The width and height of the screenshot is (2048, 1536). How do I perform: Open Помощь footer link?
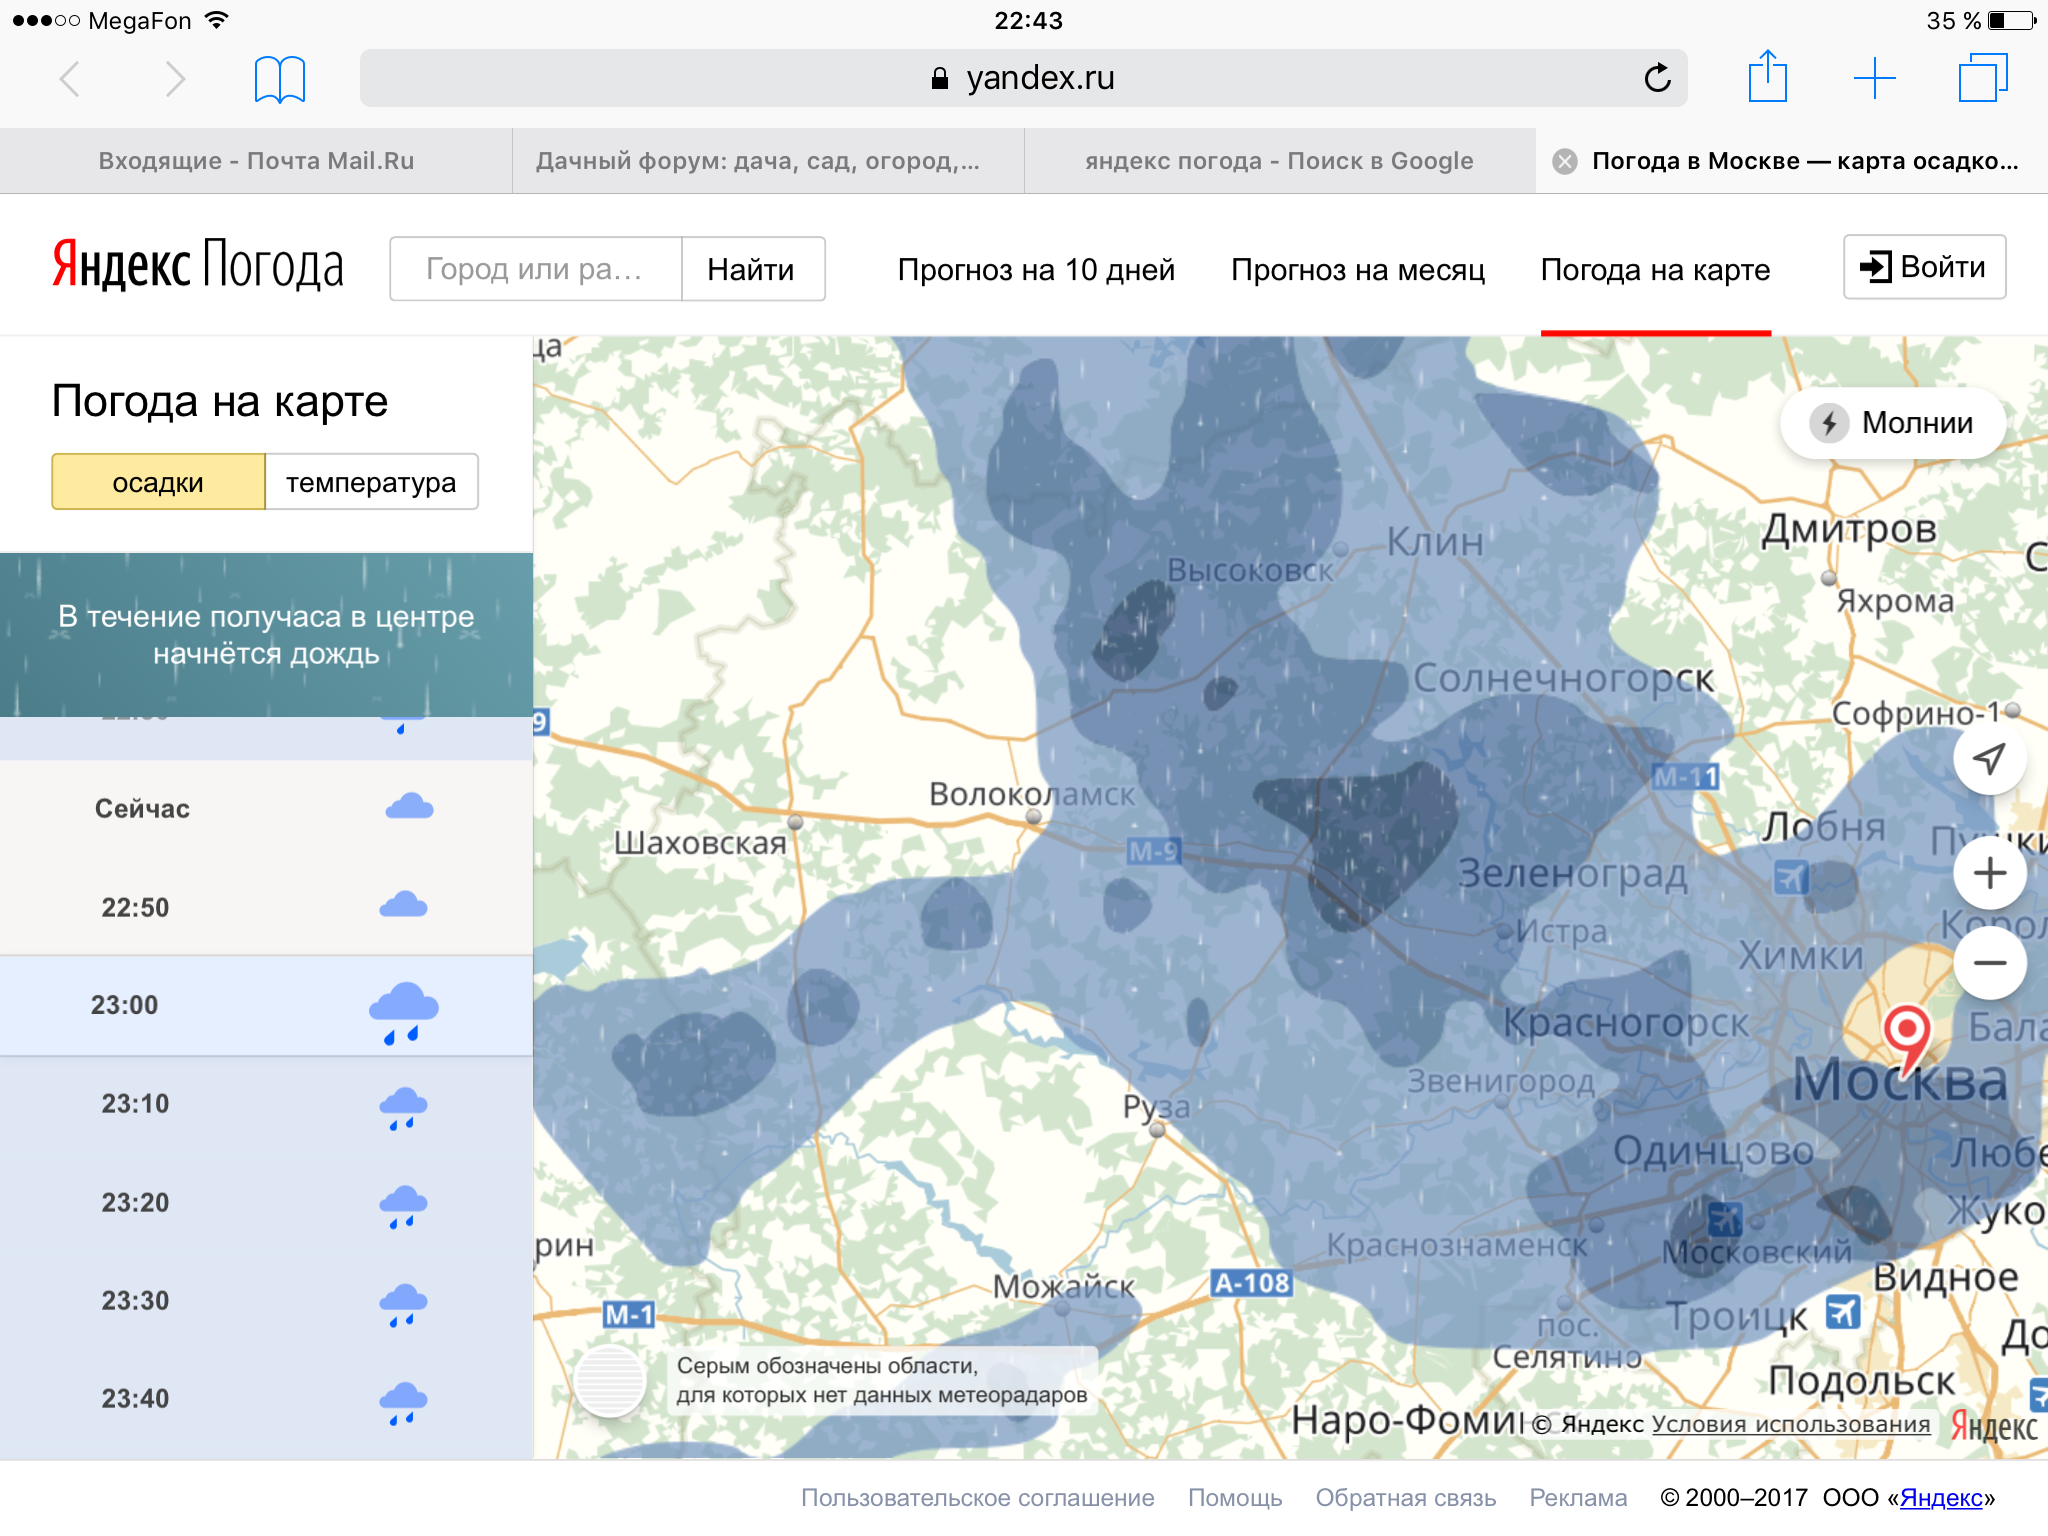pos(1235,1498)
